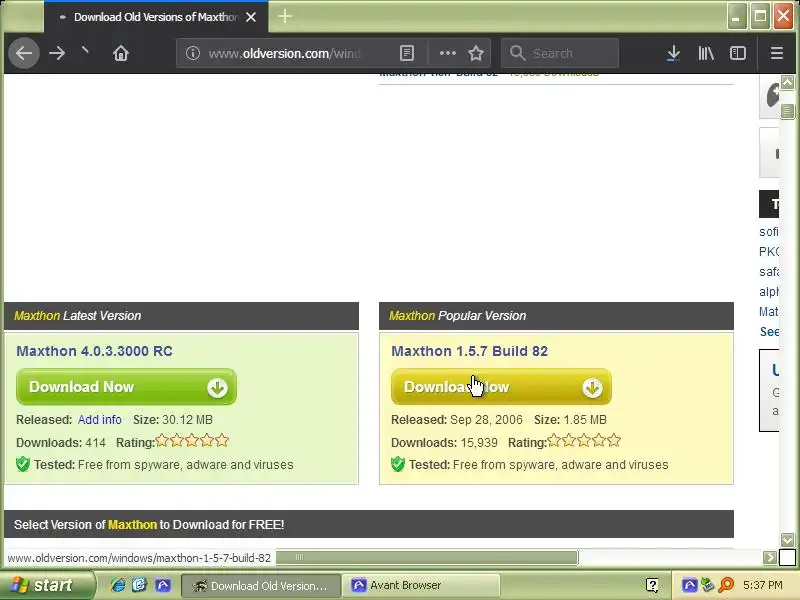Screen dimensions: 800x600
Task: Click the 5:37 PM clock
Action: [763, 585]
